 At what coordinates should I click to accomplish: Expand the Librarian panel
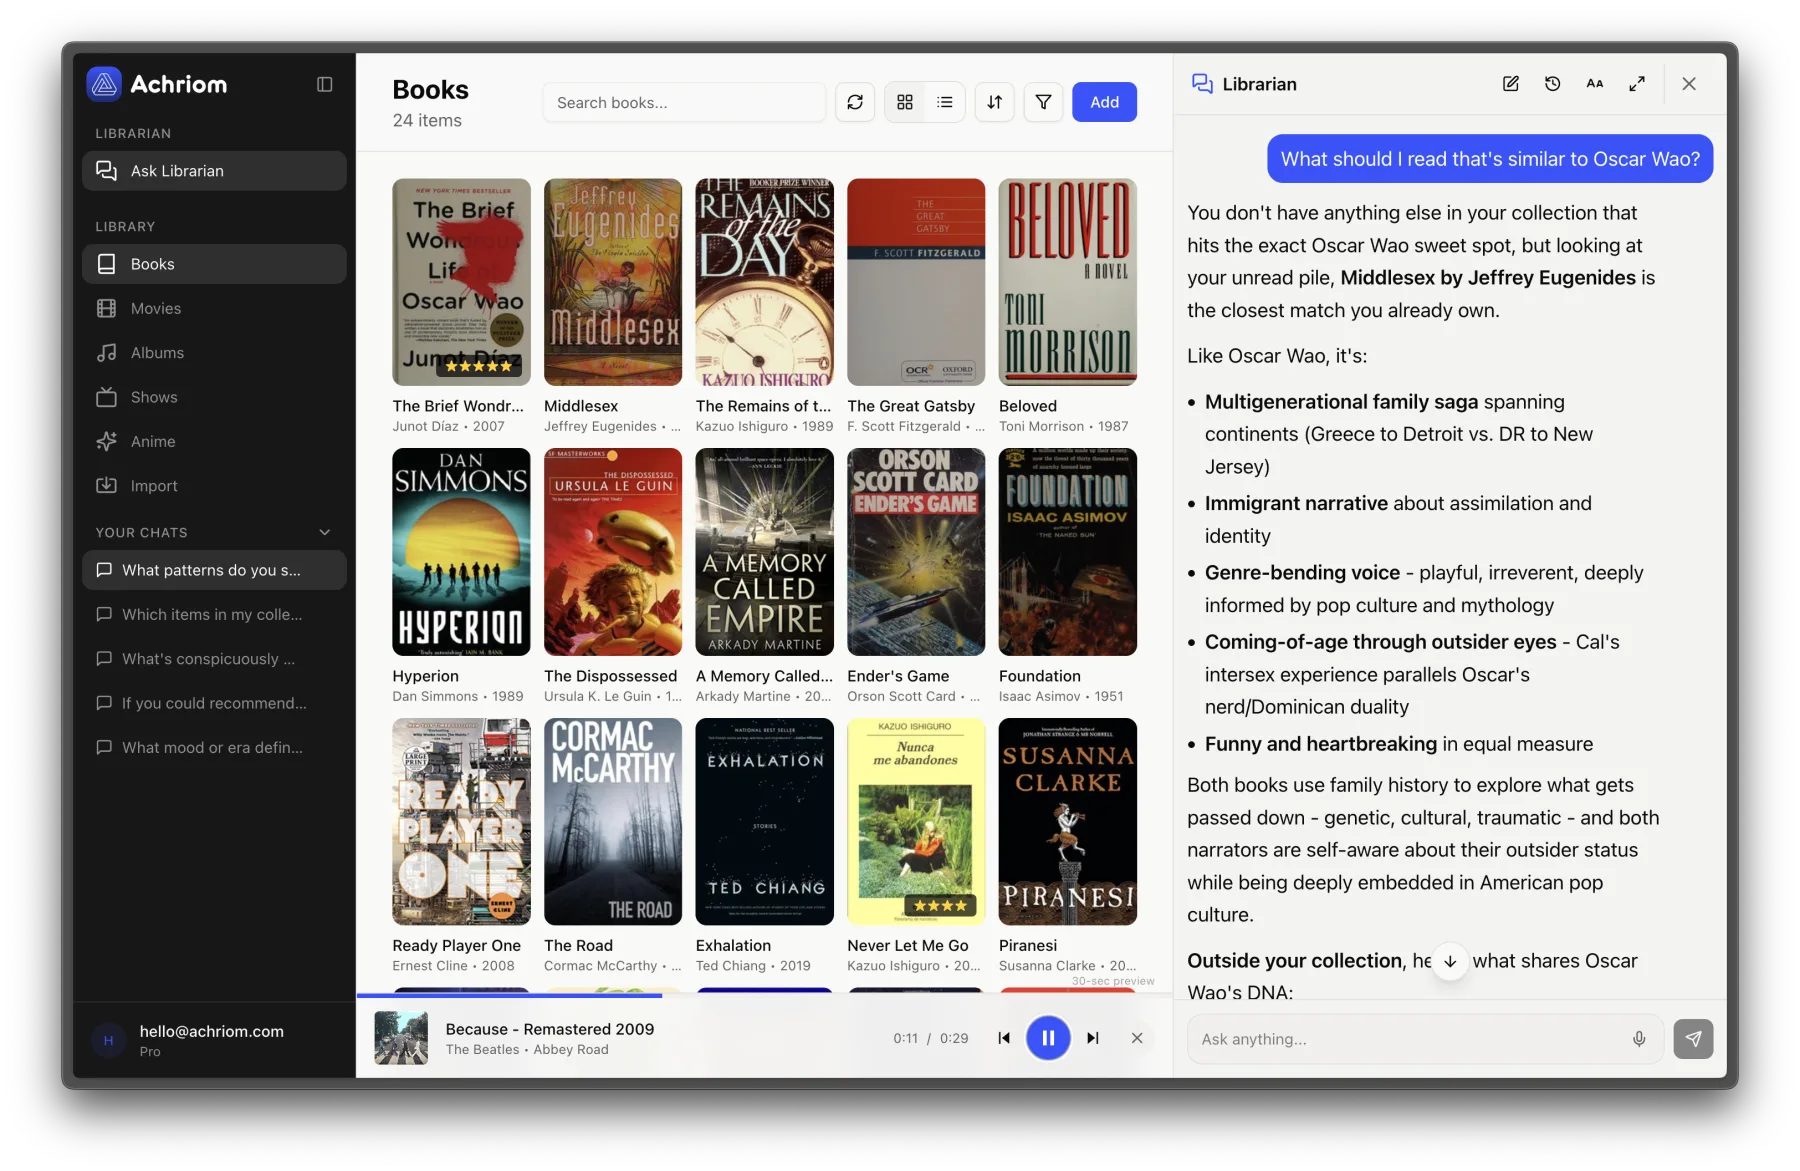point(1637,84)
